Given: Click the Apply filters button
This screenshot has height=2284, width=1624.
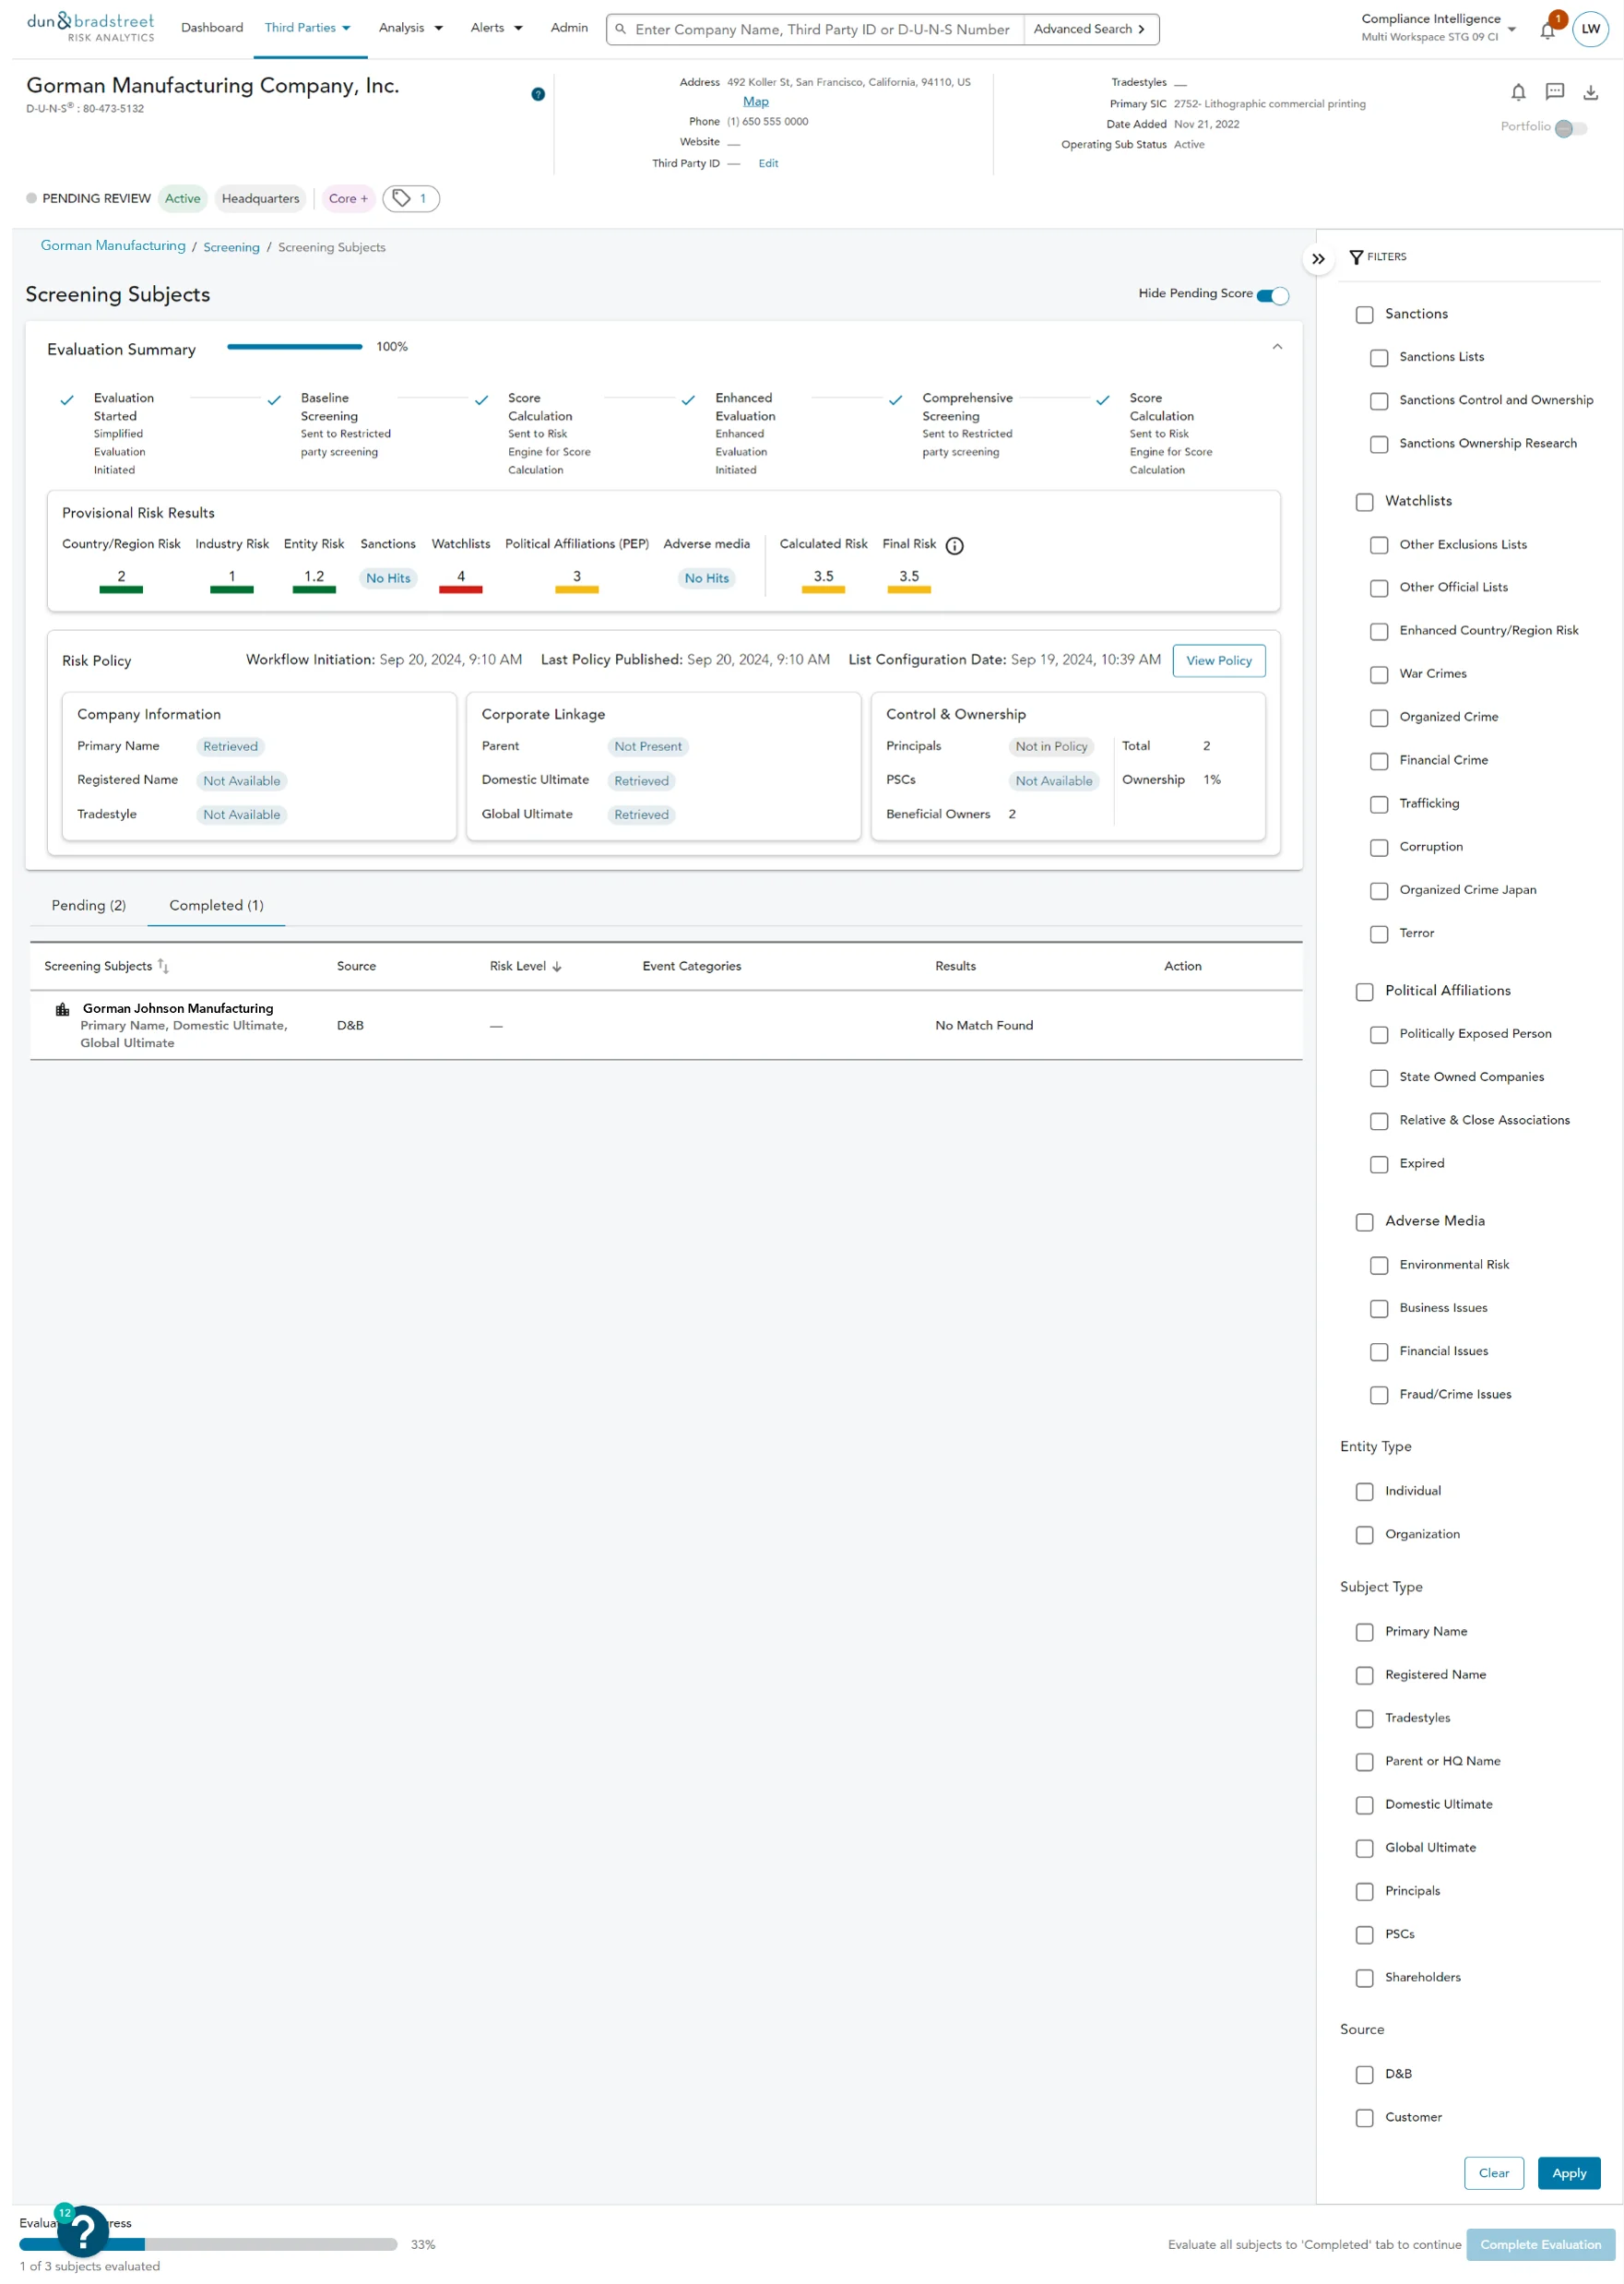Looking at the screenshot, I should (1569, 2174).
